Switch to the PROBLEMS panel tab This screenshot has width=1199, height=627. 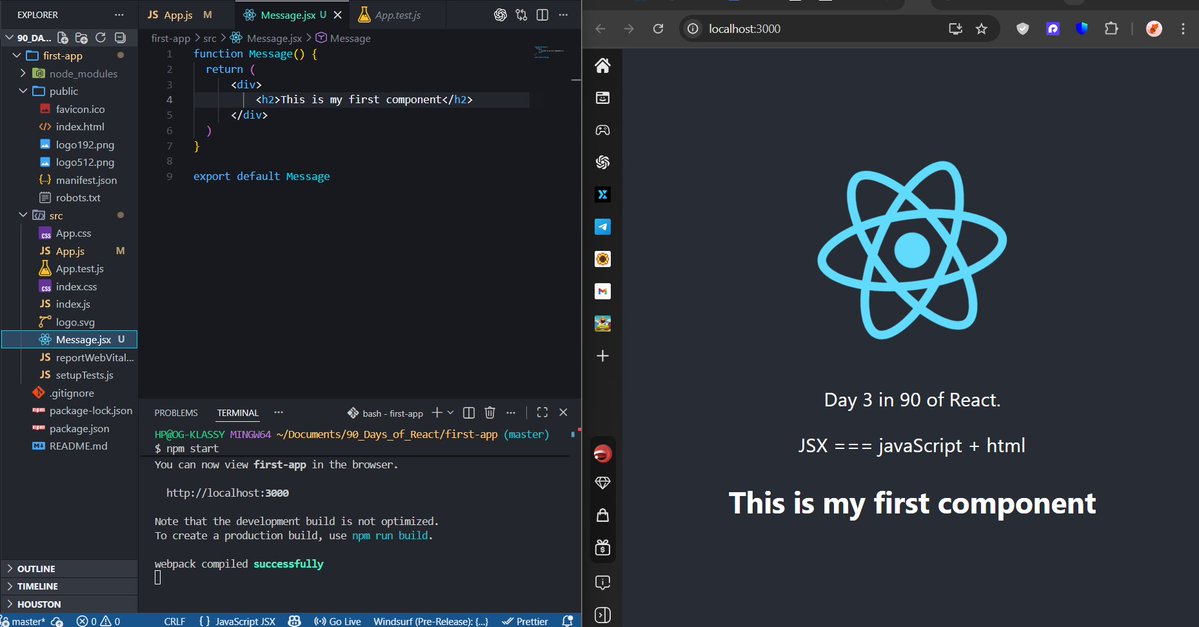pyautogui.click(x=176, y=413)
